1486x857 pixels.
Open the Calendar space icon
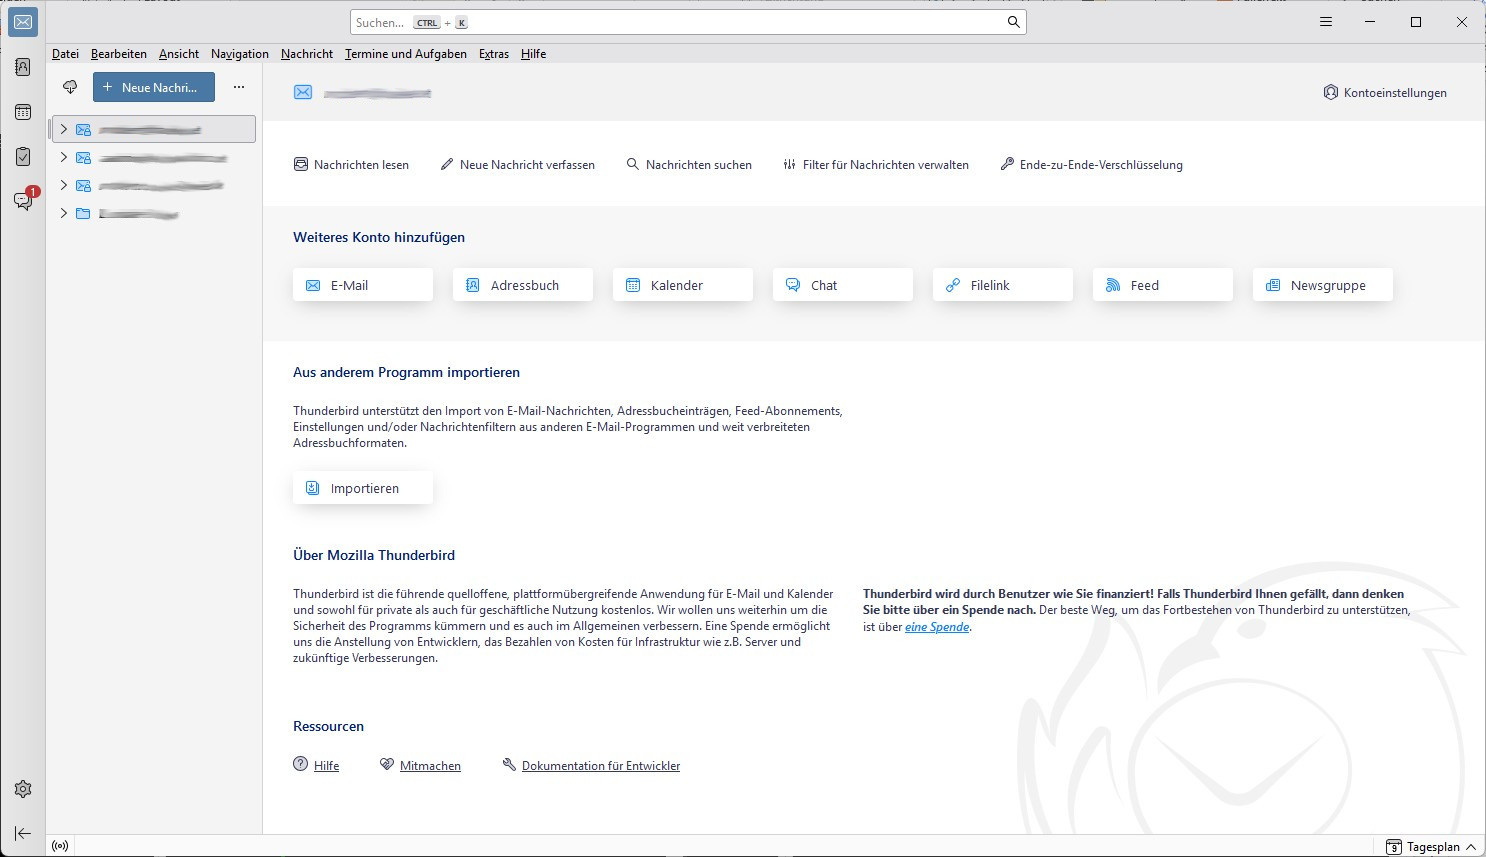23,112
